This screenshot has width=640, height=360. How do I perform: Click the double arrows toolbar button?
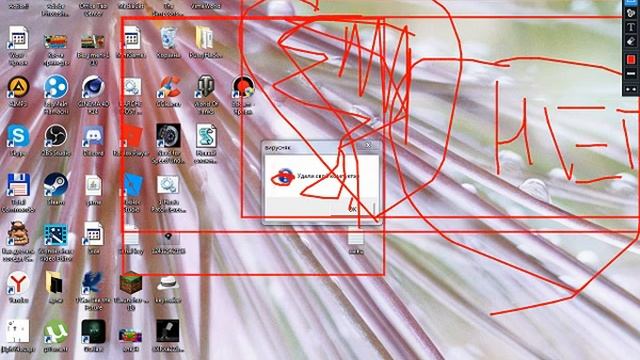coord(631,89)
